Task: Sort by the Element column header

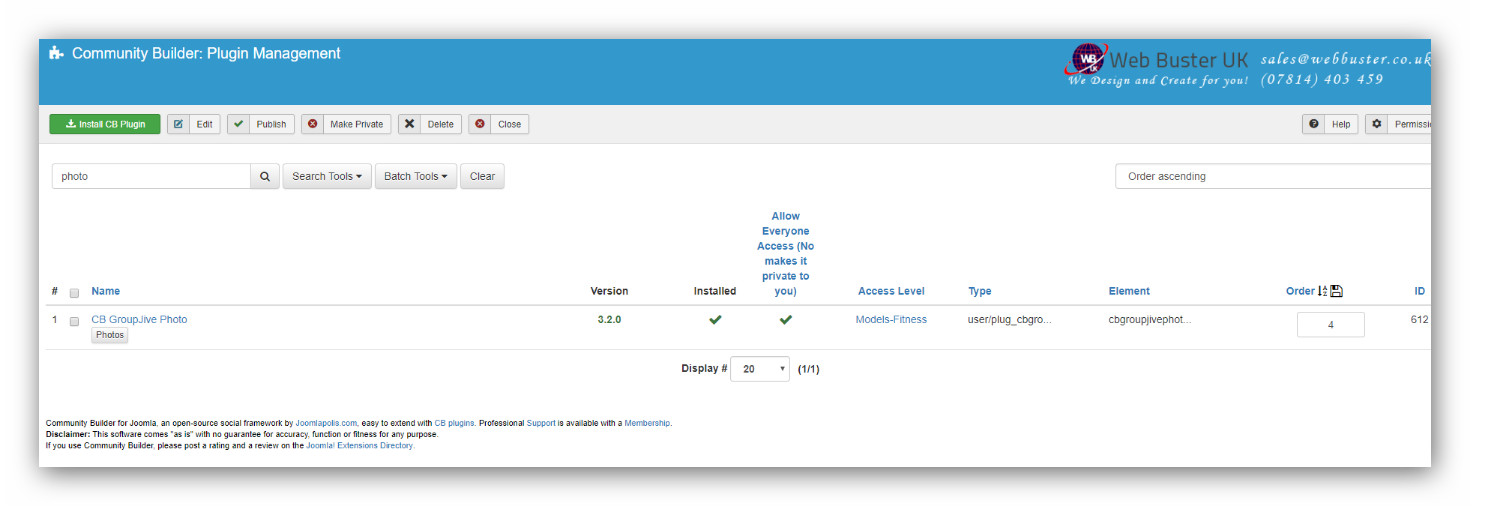Action: tap(1129, 291)
